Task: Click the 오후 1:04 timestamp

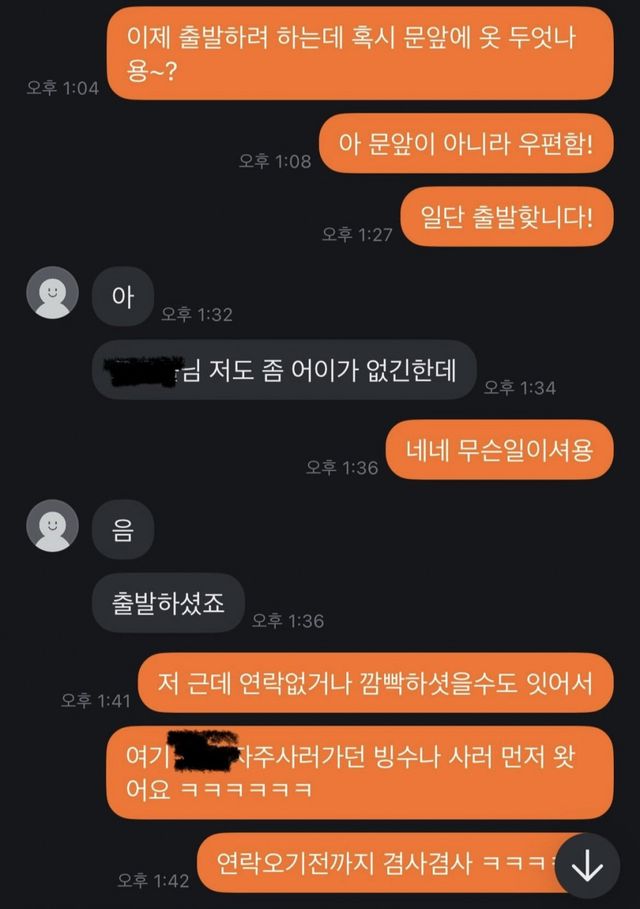Action: click(x=63, y=88)
